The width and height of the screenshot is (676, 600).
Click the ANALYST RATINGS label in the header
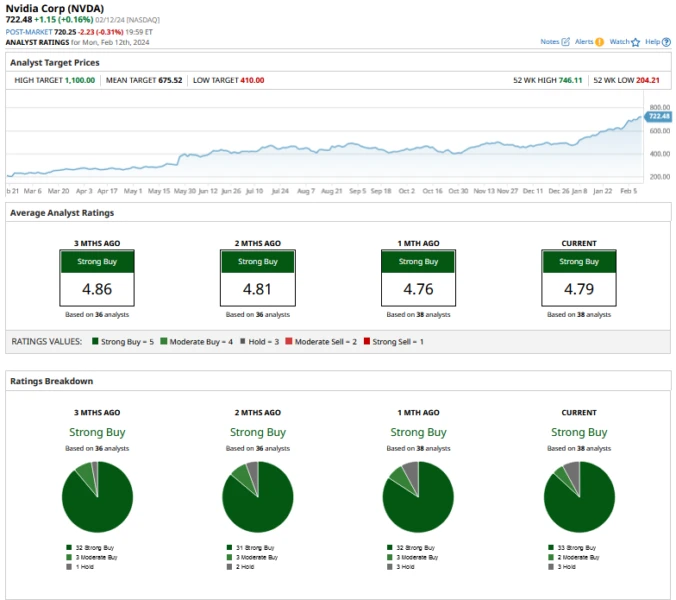tap(37, 42)
